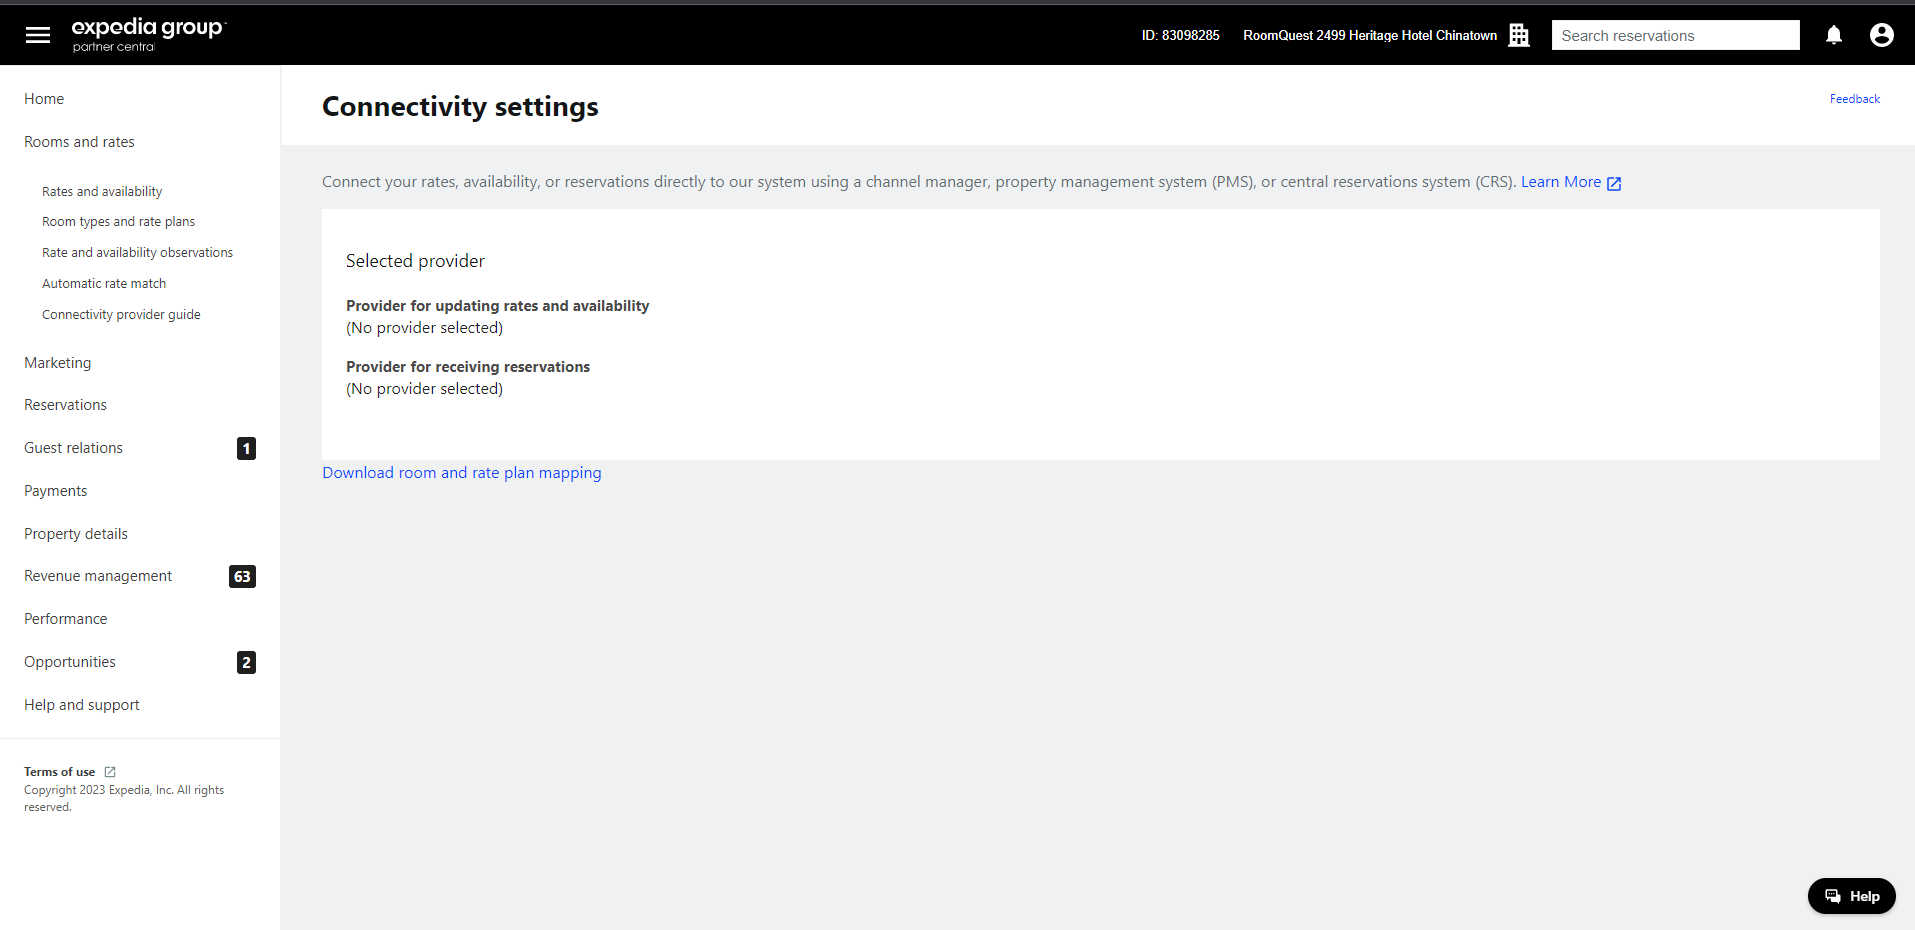Open Connectivity provider guide
Image resolution: width=1915 pixels, height=930 pixels.
[121, 315]
